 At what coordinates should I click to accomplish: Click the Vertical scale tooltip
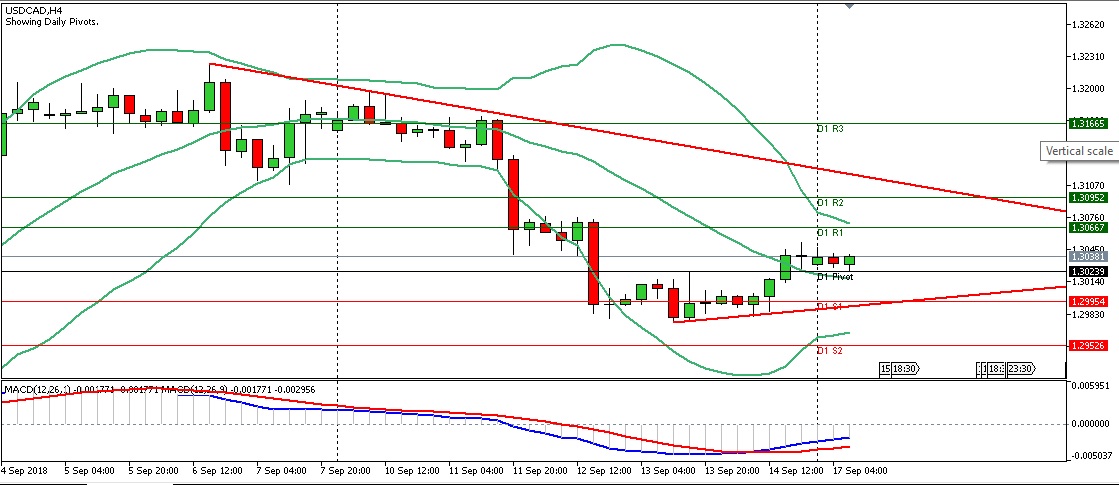1078,151
